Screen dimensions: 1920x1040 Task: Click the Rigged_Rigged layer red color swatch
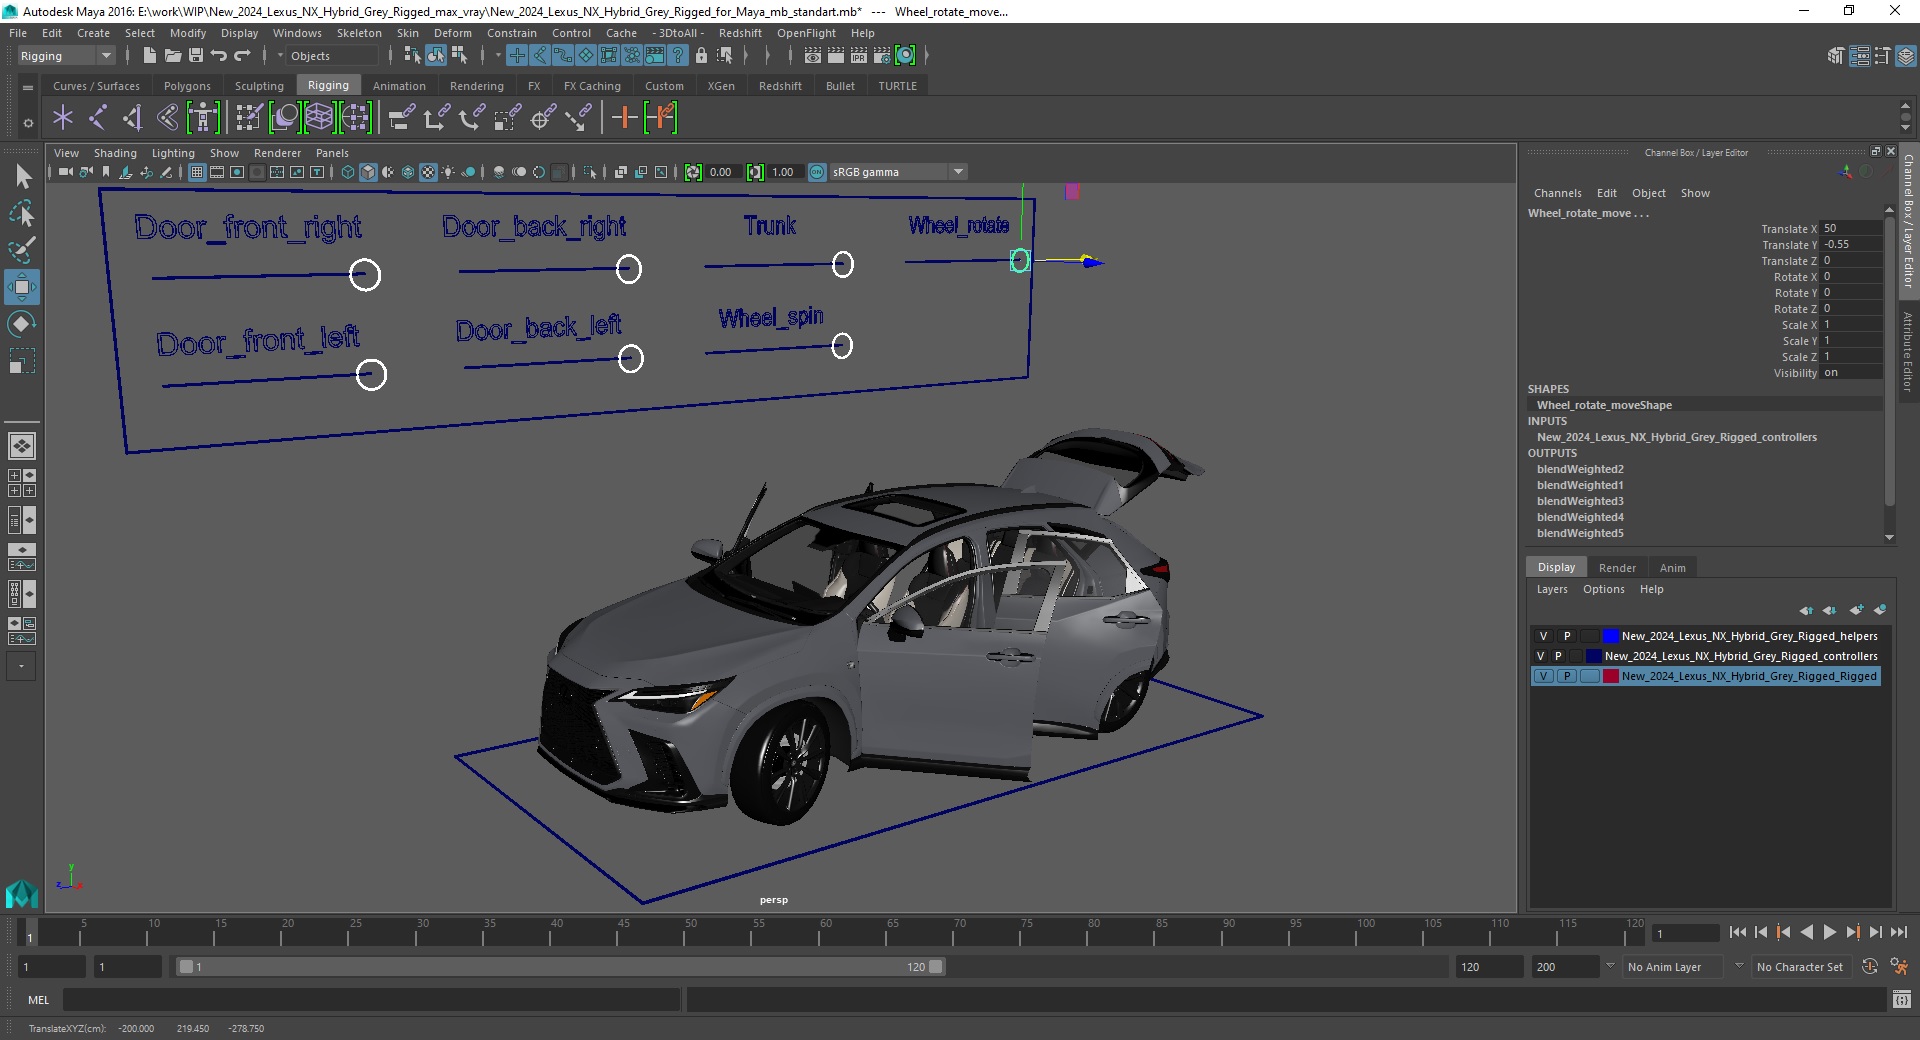point(1610,676)
